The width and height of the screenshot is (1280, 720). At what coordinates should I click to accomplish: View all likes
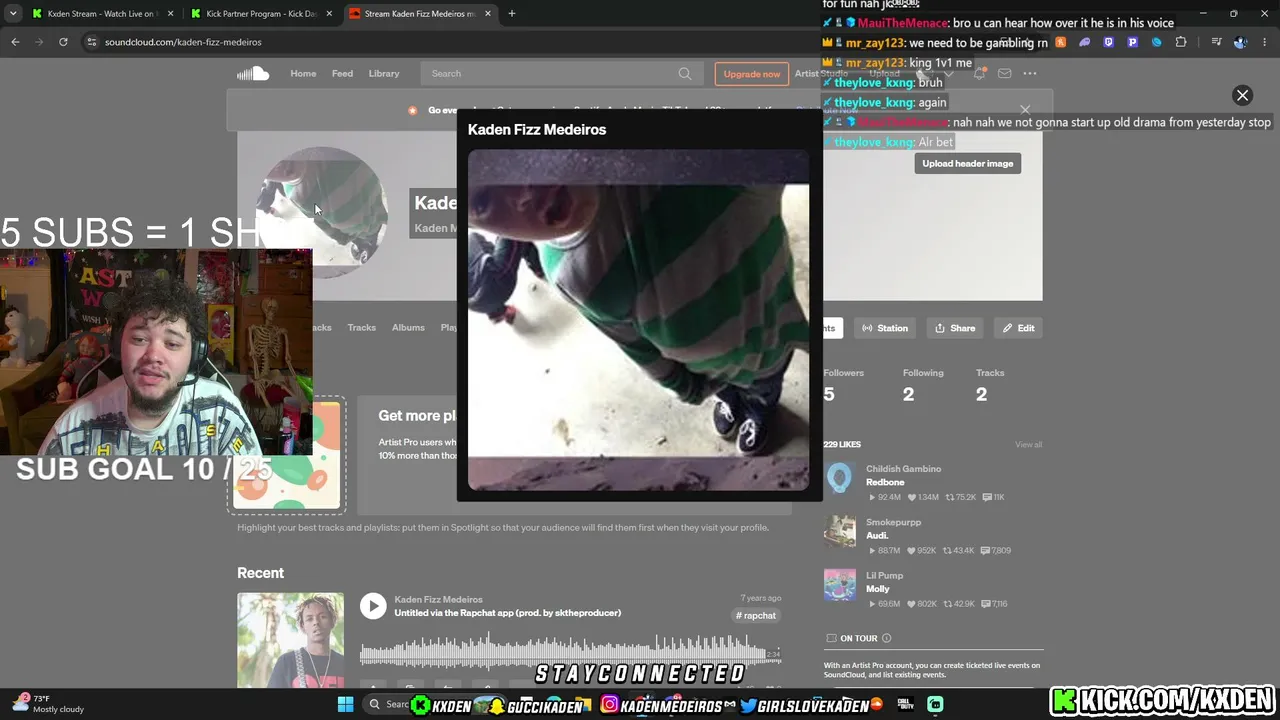coord(1028,444)
